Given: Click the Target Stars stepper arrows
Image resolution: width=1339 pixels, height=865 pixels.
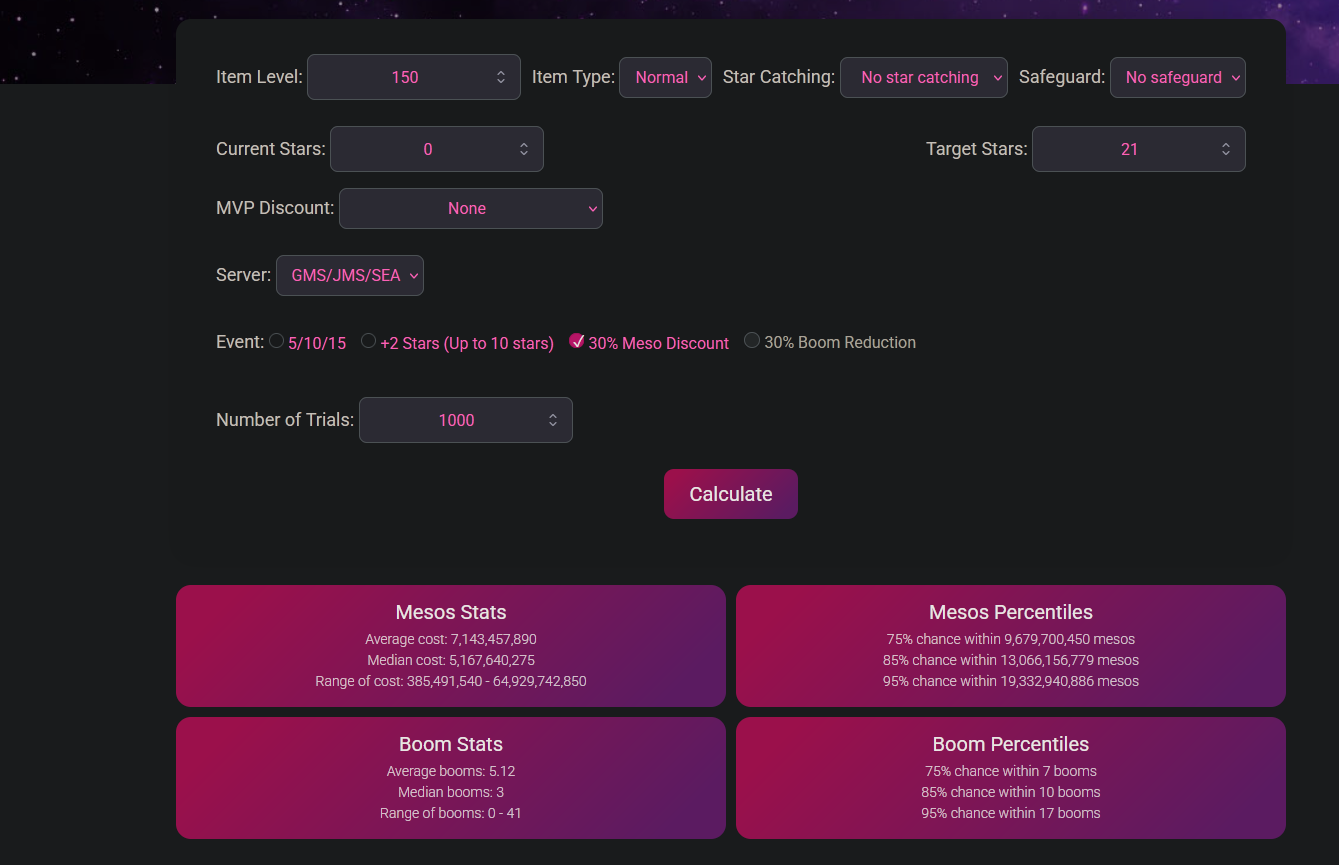Looking at the screenshot, I should [1226, 149].
